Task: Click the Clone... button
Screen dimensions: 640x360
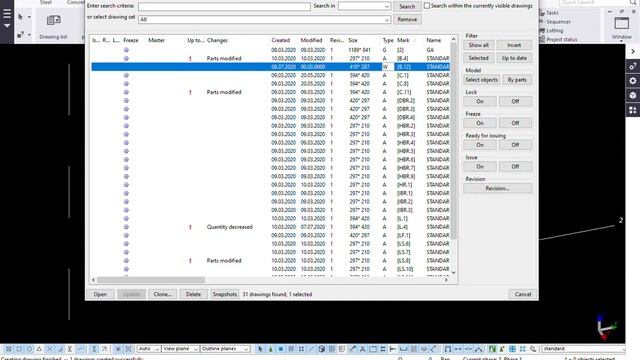Action: [x=162, y=294]
